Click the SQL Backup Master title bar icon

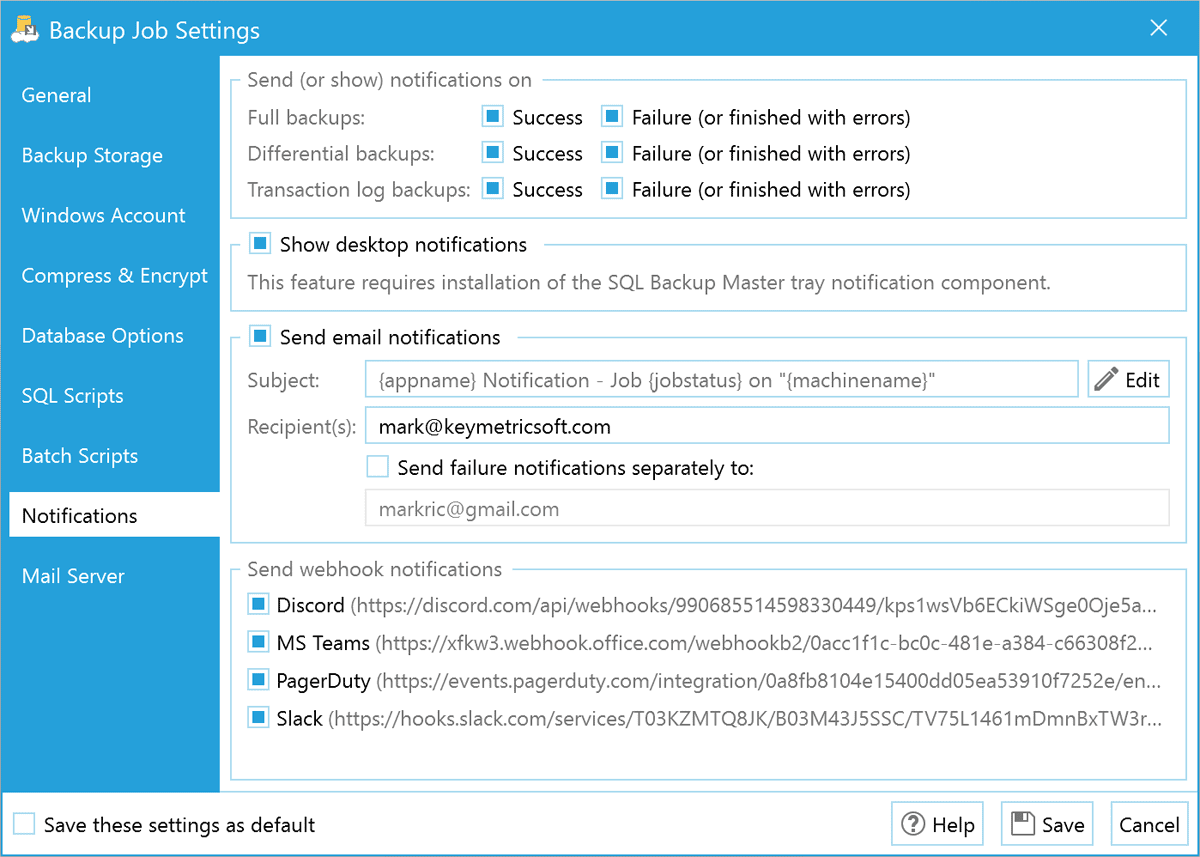pos(25,30)
